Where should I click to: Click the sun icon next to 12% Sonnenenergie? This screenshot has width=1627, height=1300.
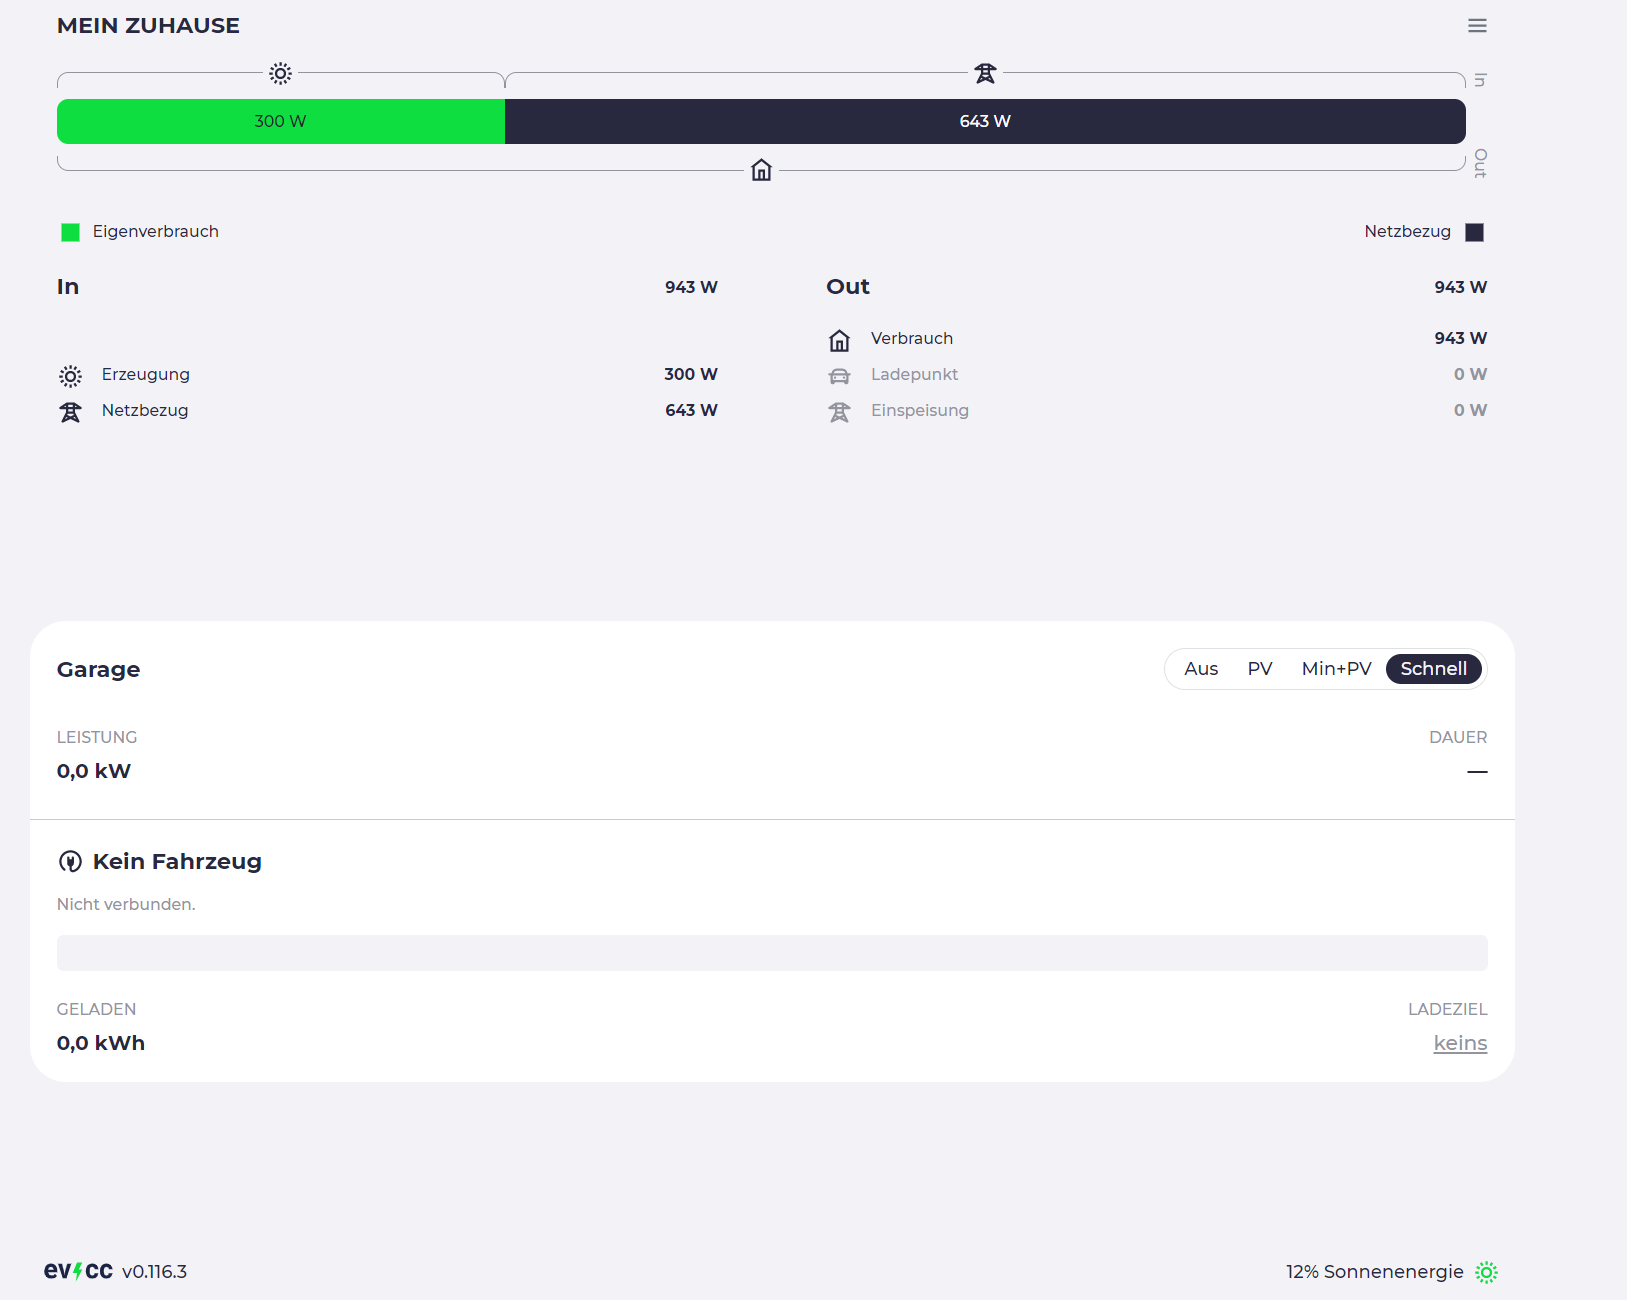pyautogui.click(x=1487, y=1272)
